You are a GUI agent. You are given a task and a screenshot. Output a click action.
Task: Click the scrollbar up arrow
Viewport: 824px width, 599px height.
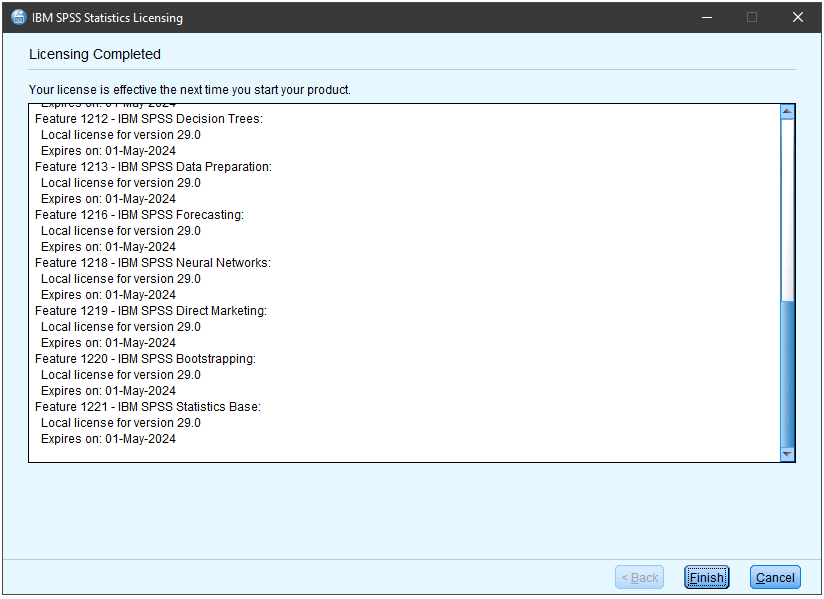[787, 111]
